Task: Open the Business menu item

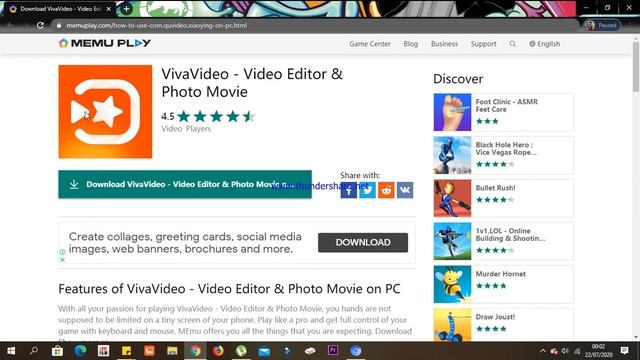Action: pyautogui.click(x=444, y=44)
